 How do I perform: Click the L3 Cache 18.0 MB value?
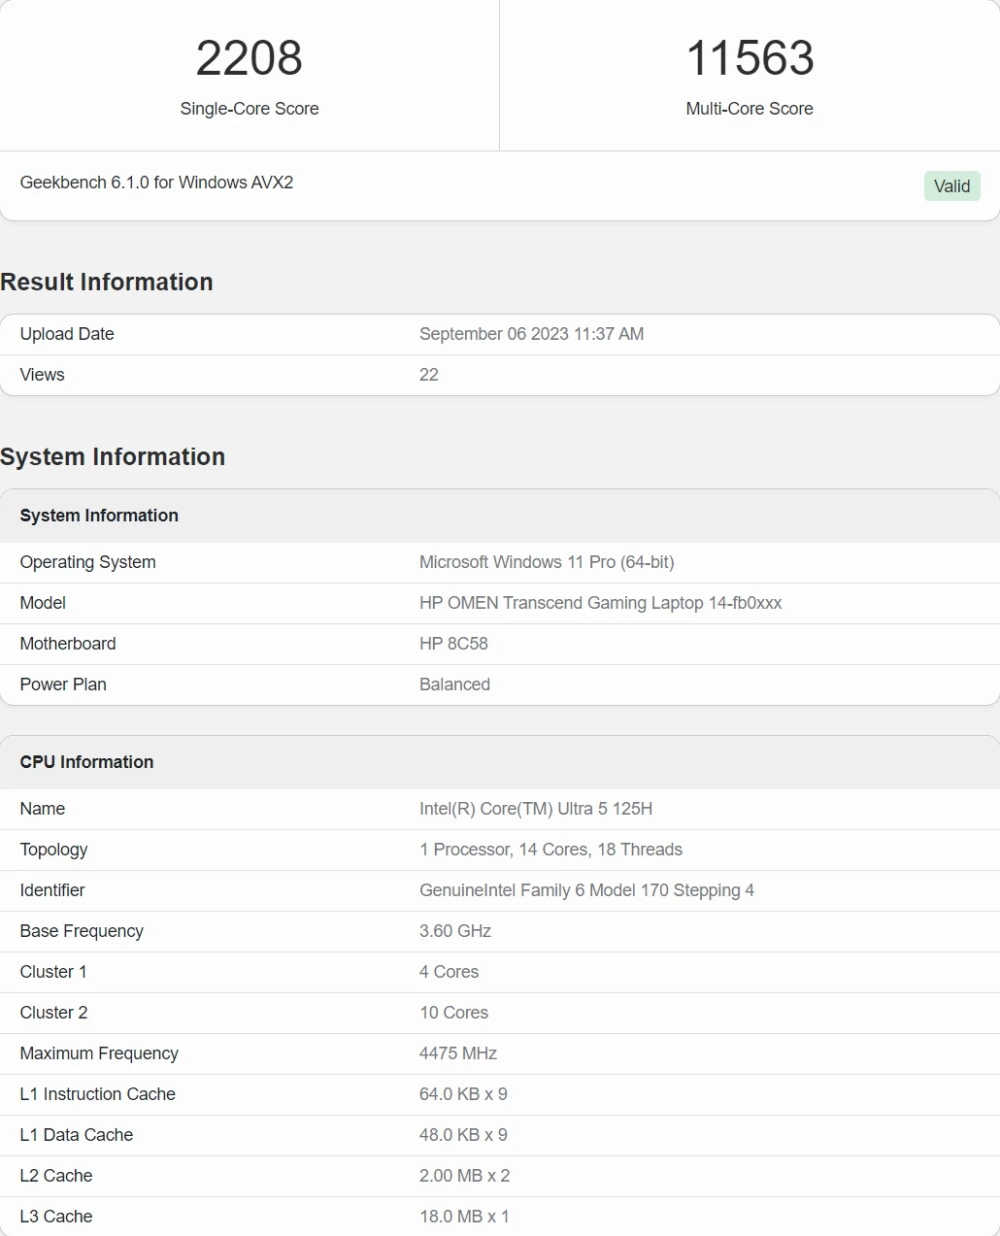pyautogui.click(x=464, y=1217)
